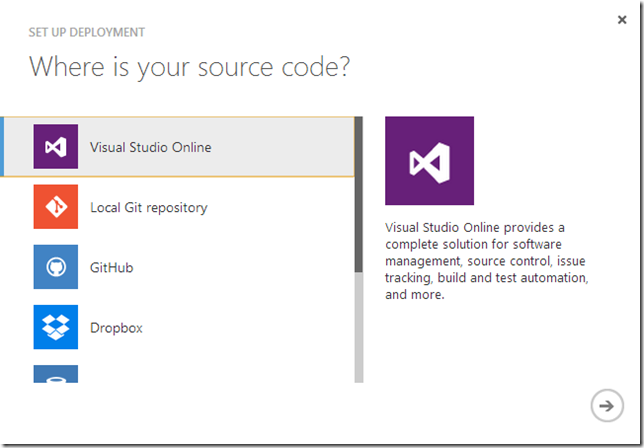644x448 pixels.
Task: Click the Visual Studio Online list icon
Action: click(55, 147)
